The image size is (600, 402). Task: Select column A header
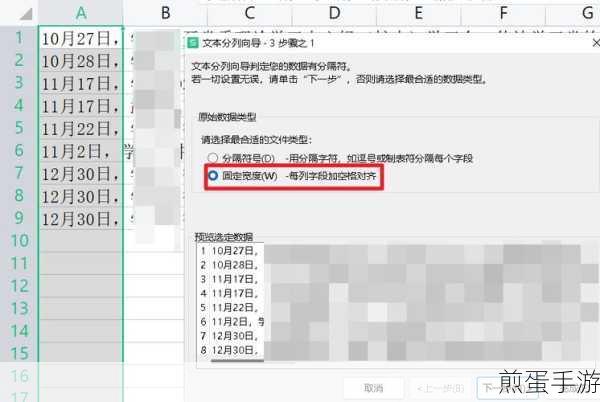(x=81, y=13)
